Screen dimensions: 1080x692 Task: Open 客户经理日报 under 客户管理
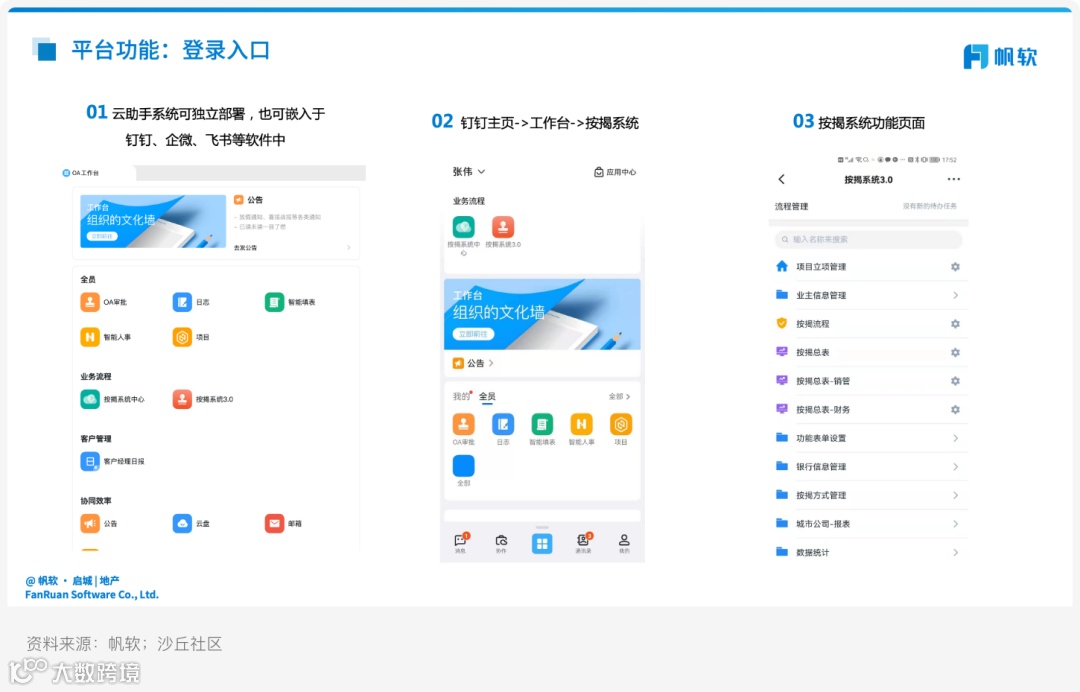[x=112, y=461]
